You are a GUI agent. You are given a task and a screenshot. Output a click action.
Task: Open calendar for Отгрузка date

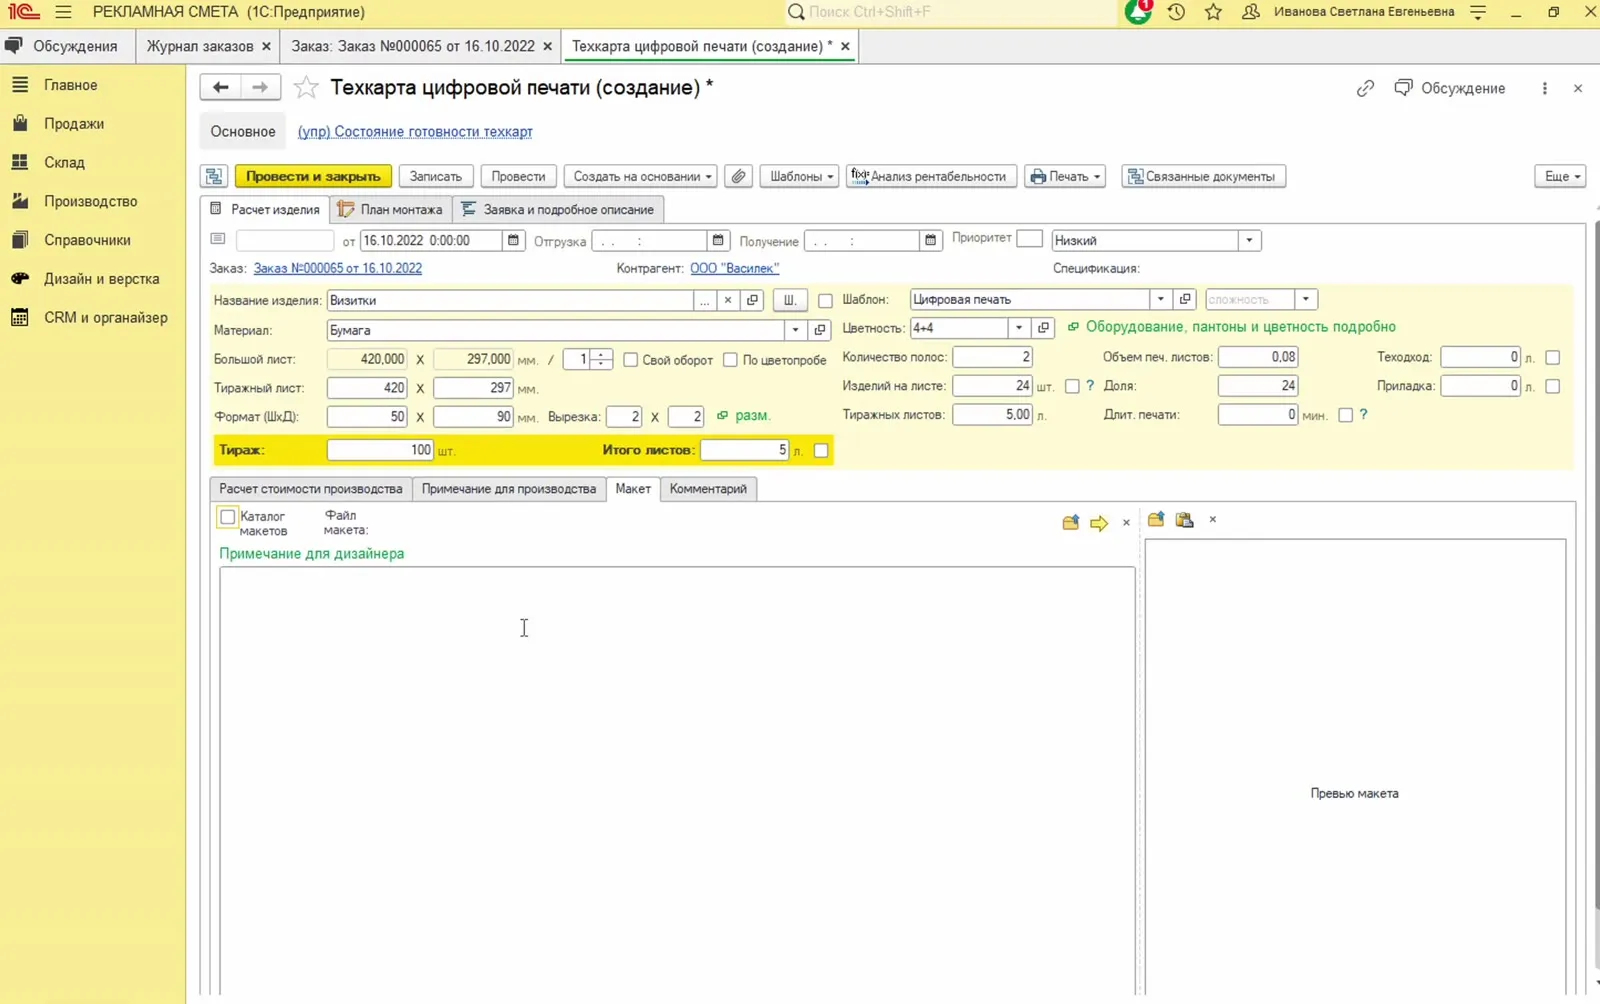point(718,240)
